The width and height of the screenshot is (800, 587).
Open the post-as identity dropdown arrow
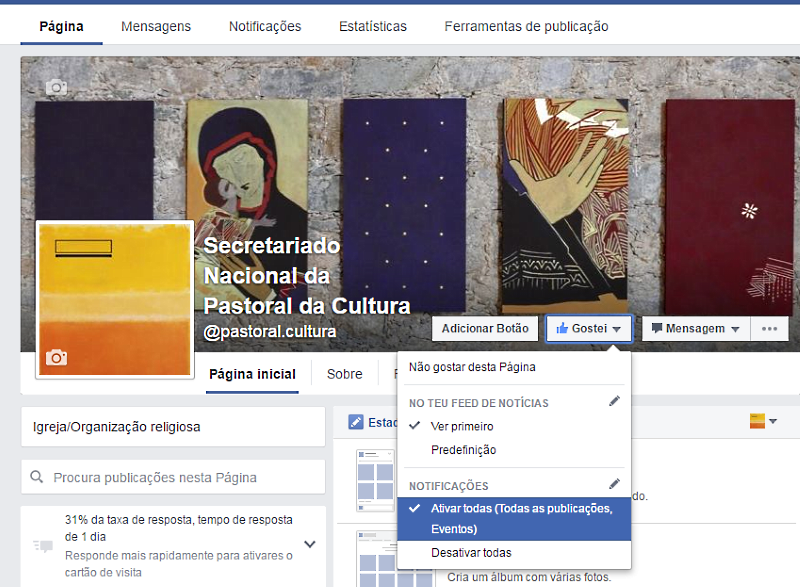(x=773, y=421)
